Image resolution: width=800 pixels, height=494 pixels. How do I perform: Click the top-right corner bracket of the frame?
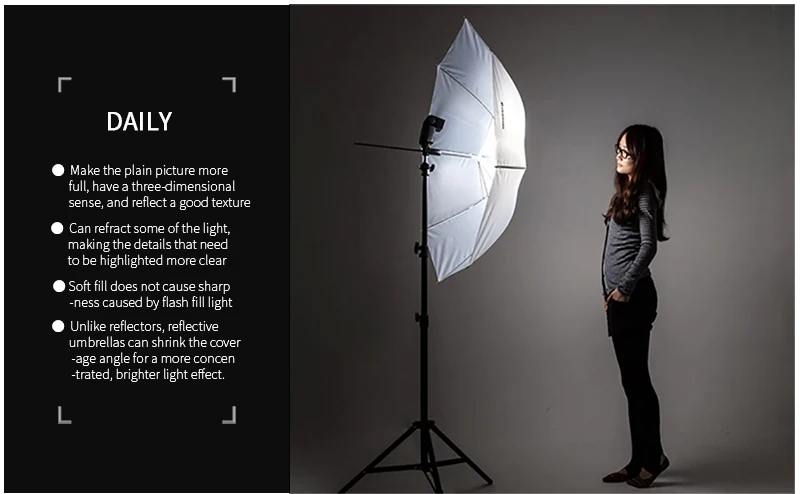pyautogui.click(x=230, y=84)
